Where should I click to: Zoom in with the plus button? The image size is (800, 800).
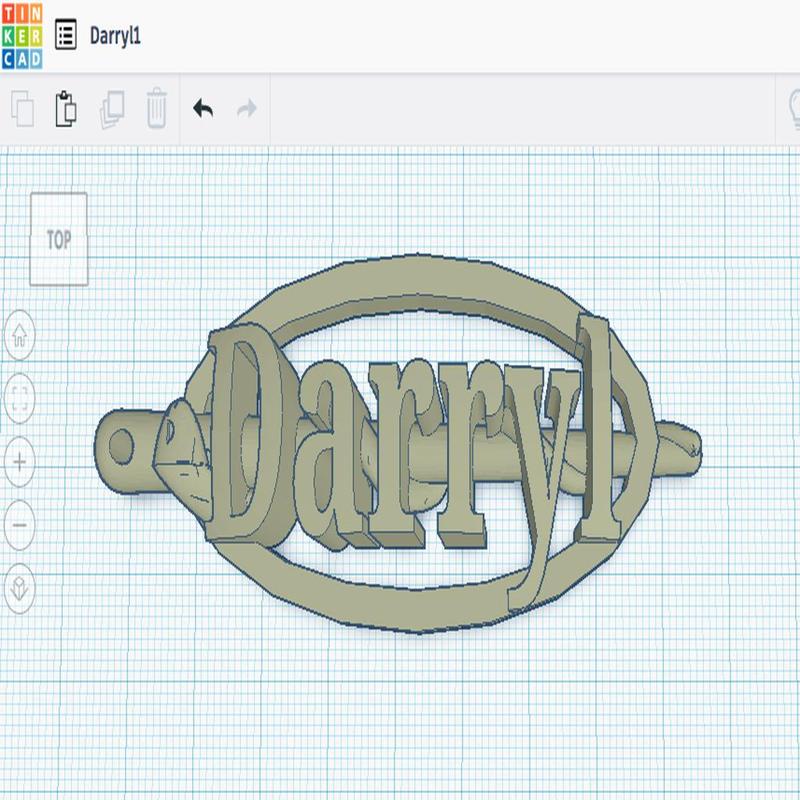[x=19, y=462]
